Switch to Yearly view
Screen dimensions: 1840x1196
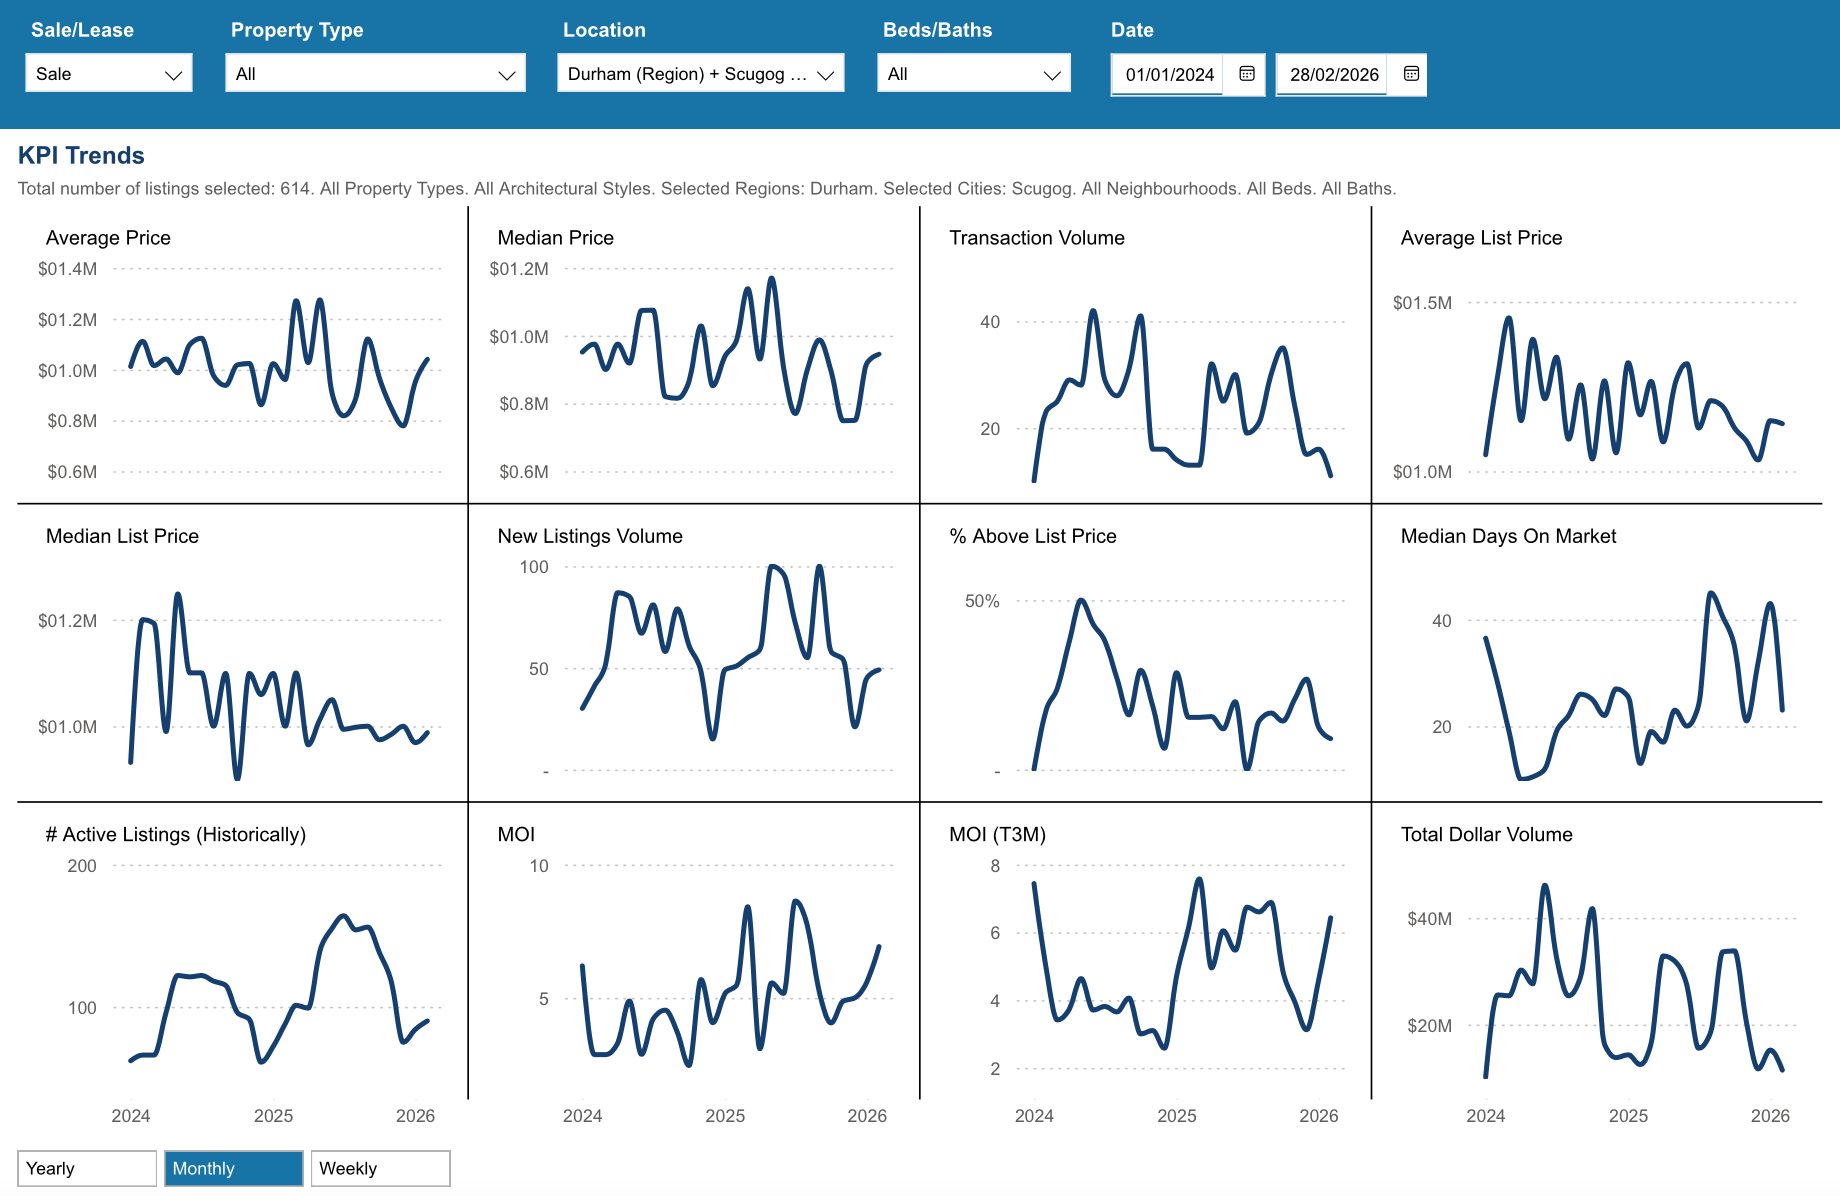87,1168
